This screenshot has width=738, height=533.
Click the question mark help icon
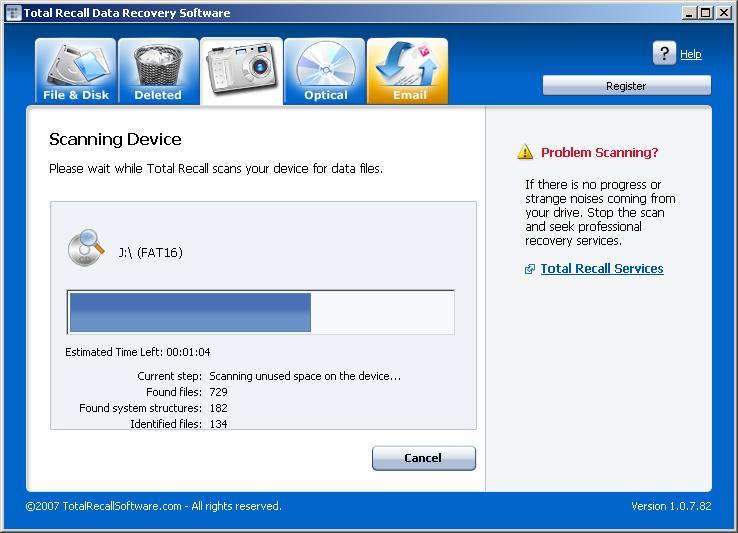click(x=664, y=53)
